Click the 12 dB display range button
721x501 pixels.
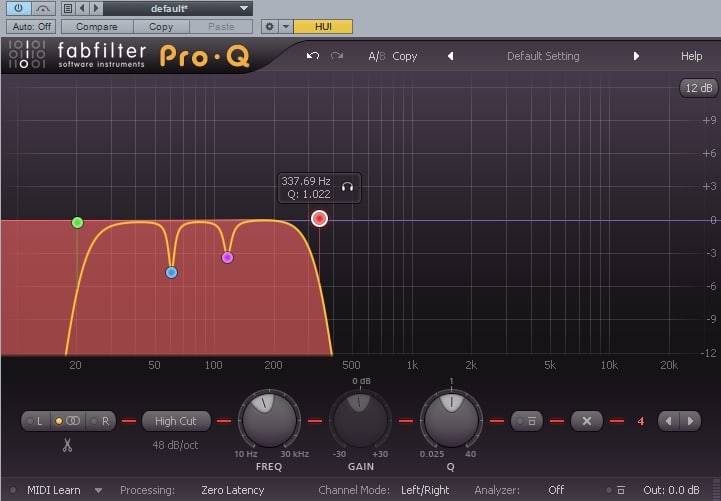tap(698, 88)
